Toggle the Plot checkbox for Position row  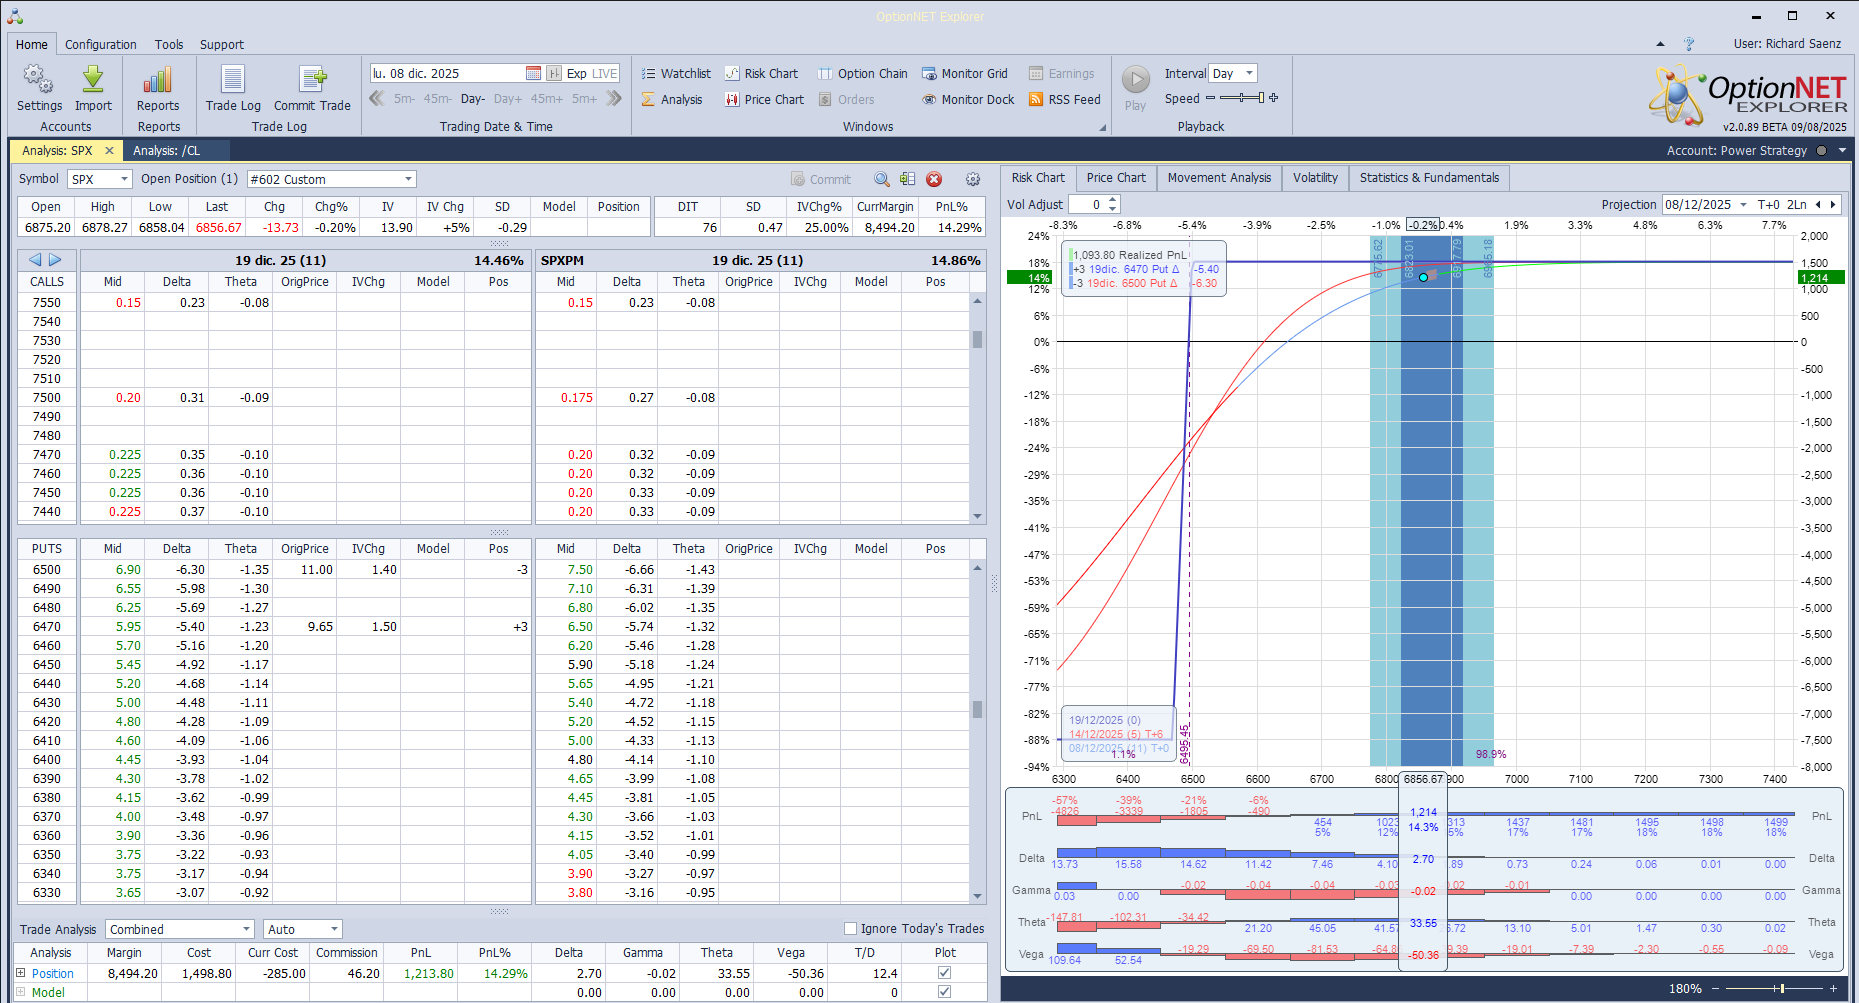tap(945, 972)
